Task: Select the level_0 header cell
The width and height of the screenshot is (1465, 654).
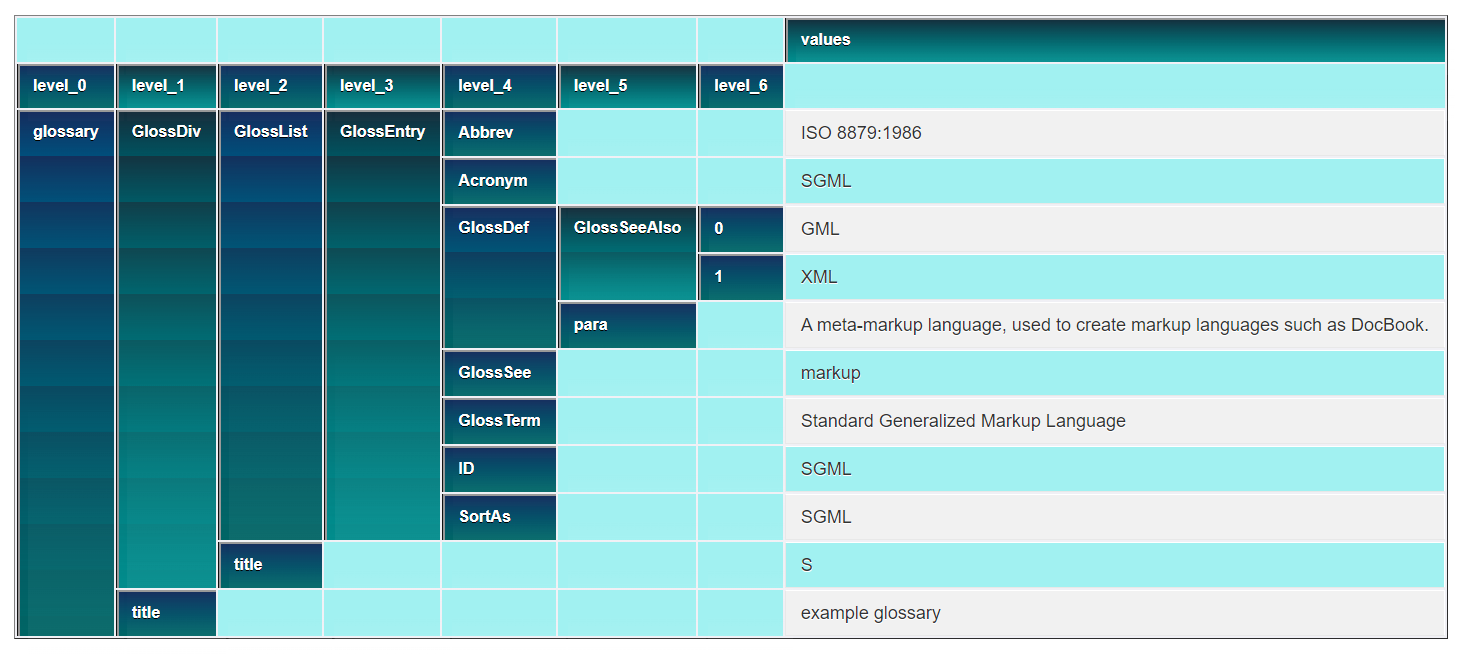Action: click(x=66, y=86)
